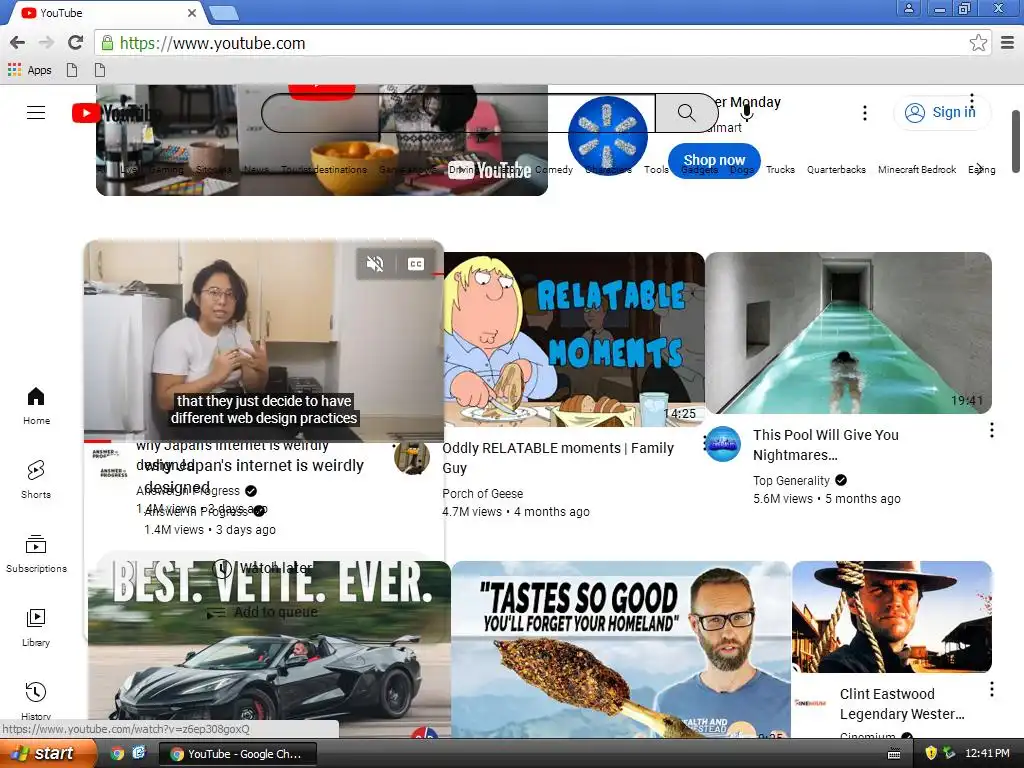
Task: Open the Windows start menu
Action: click(48, 754)
